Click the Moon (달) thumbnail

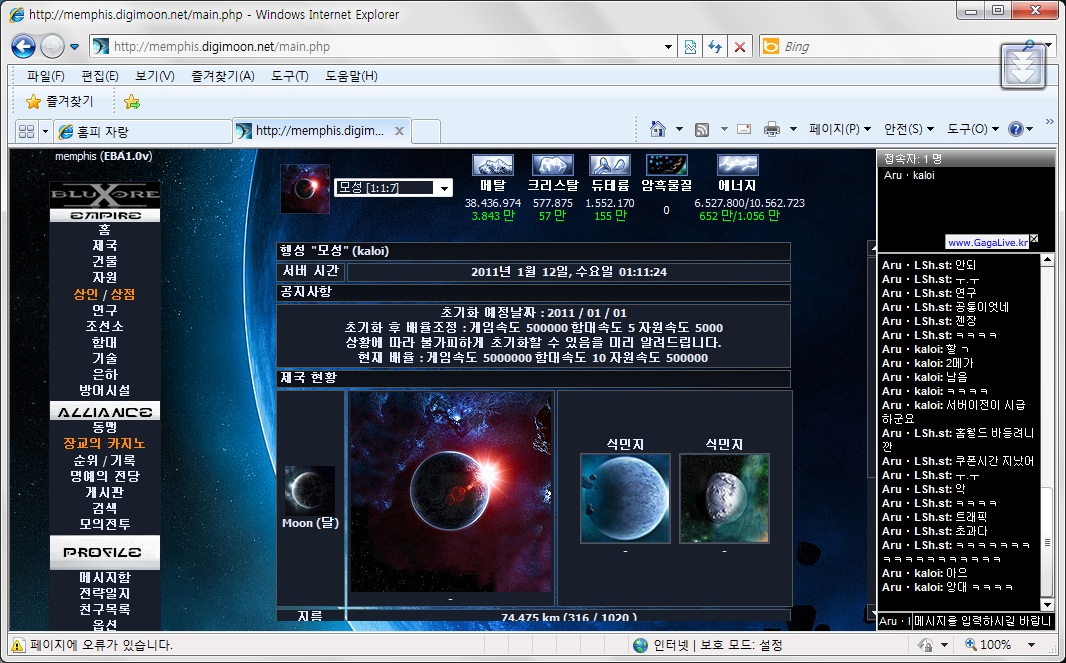pos(309,490)
